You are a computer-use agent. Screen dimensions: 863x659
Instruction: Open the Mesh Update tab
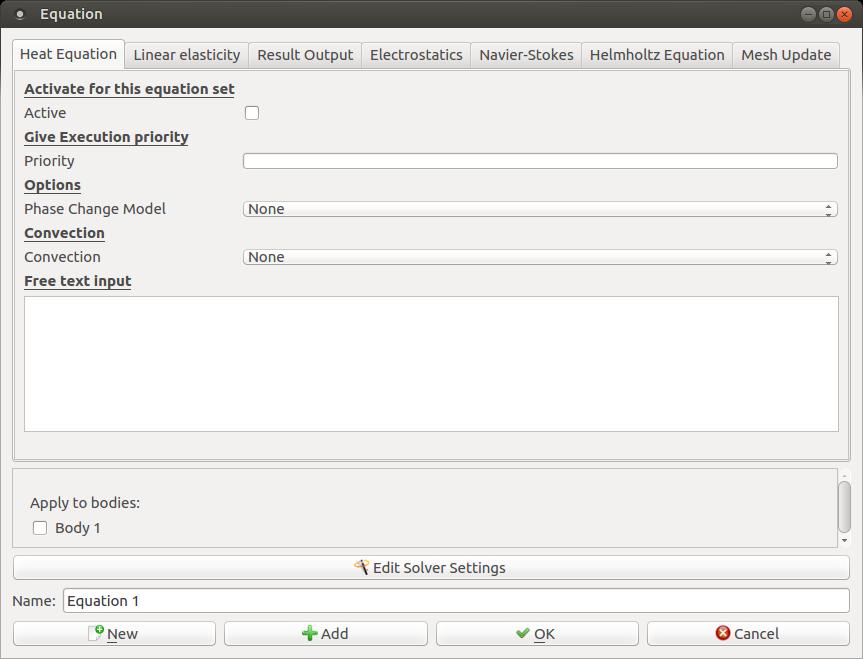point(786,55)
